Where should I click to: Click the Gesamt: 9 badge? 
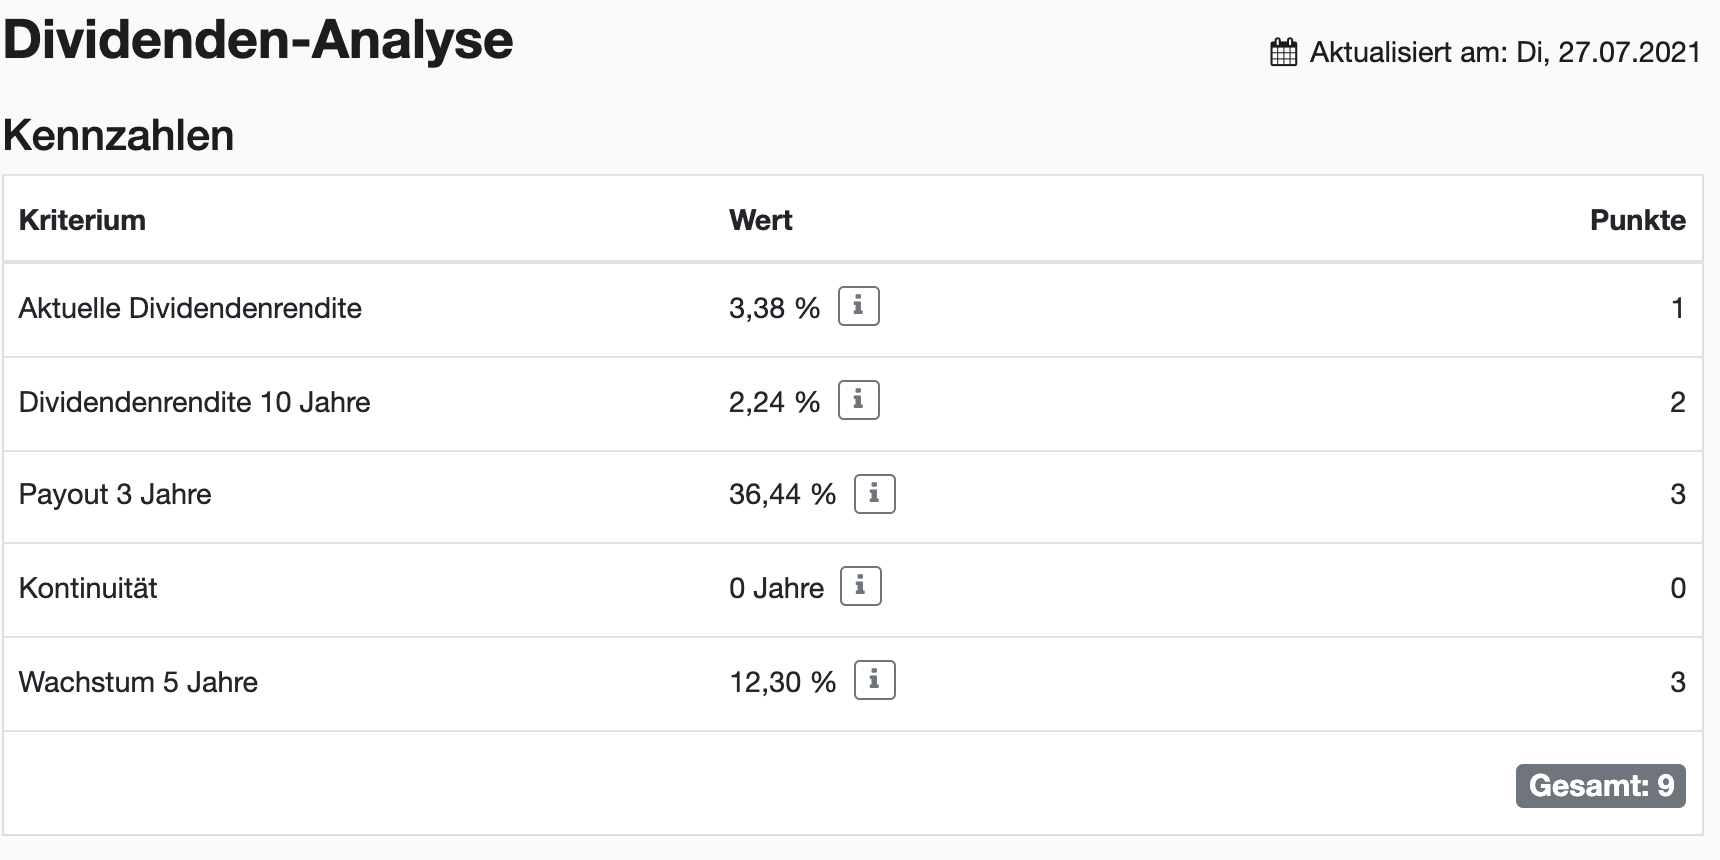pyautogui.click(x=1601, y=785)
